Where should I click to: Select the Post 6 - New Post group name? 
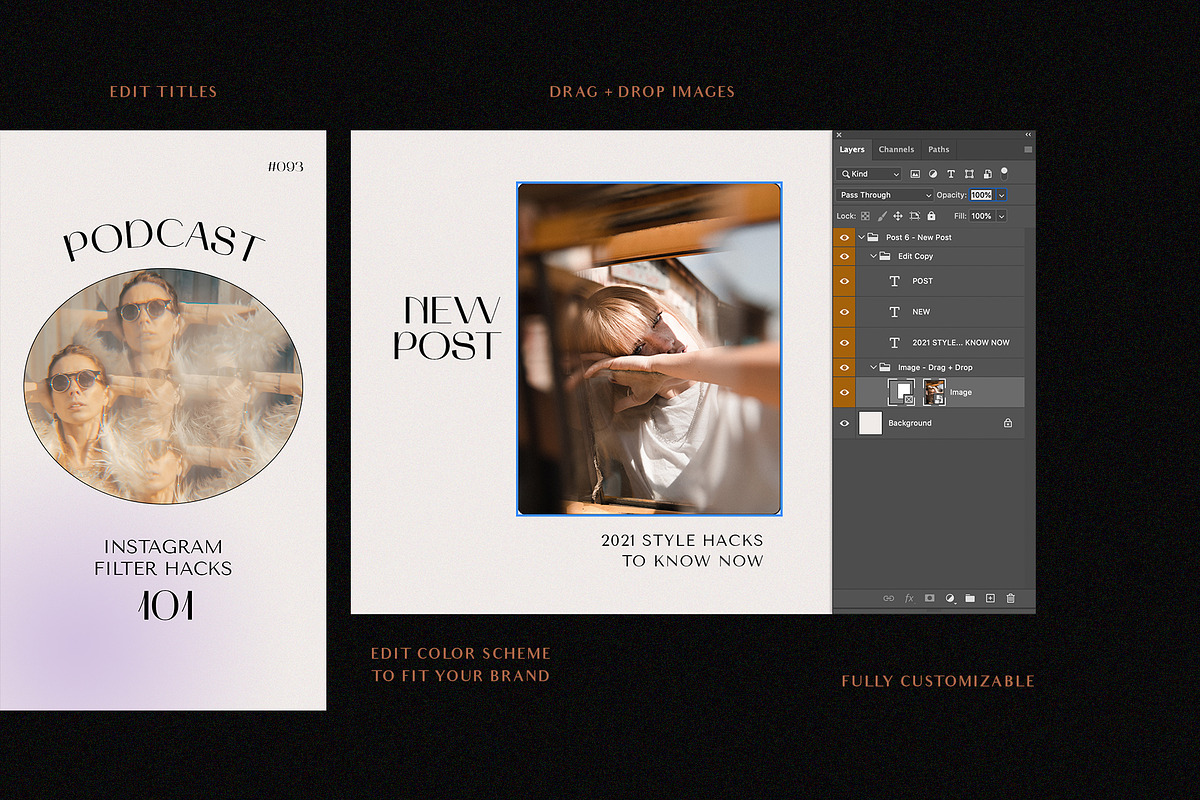coord(919,237)
